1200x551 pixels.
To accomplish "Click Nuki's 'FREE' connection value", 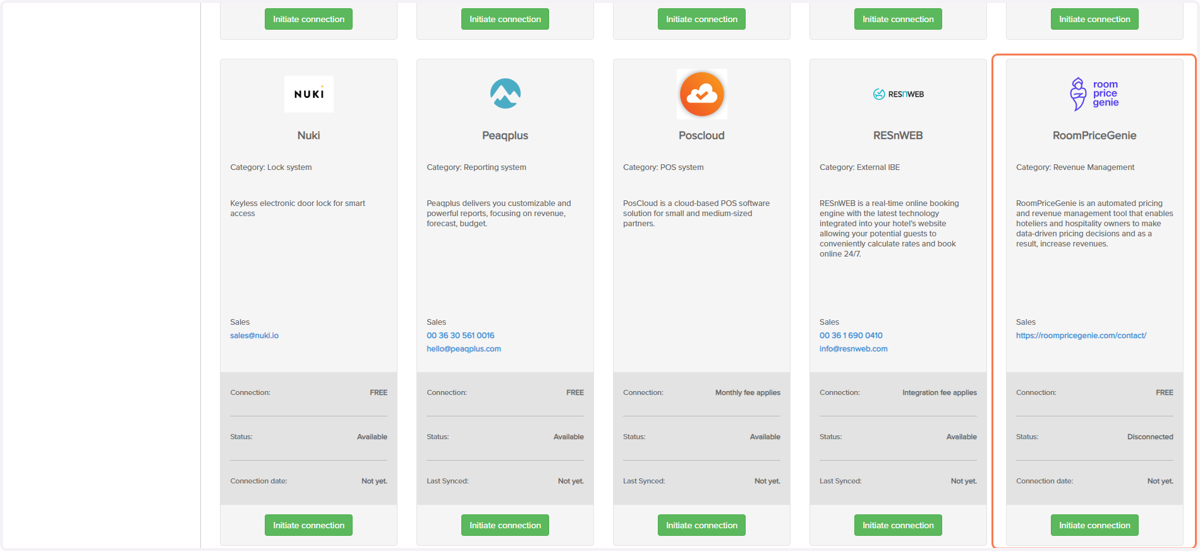I will pyautogui.click(x=378, y=393).
